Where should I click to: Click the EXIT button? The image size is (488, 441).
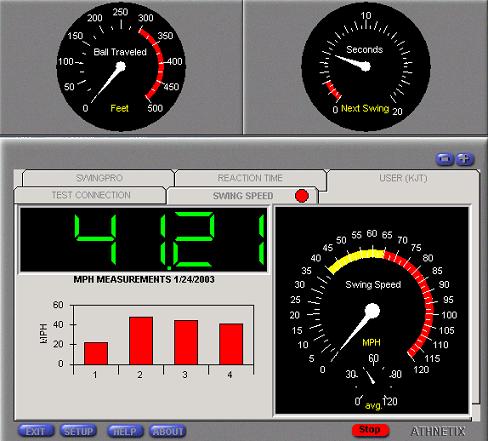pyautogui.click(x=36, y=431)
